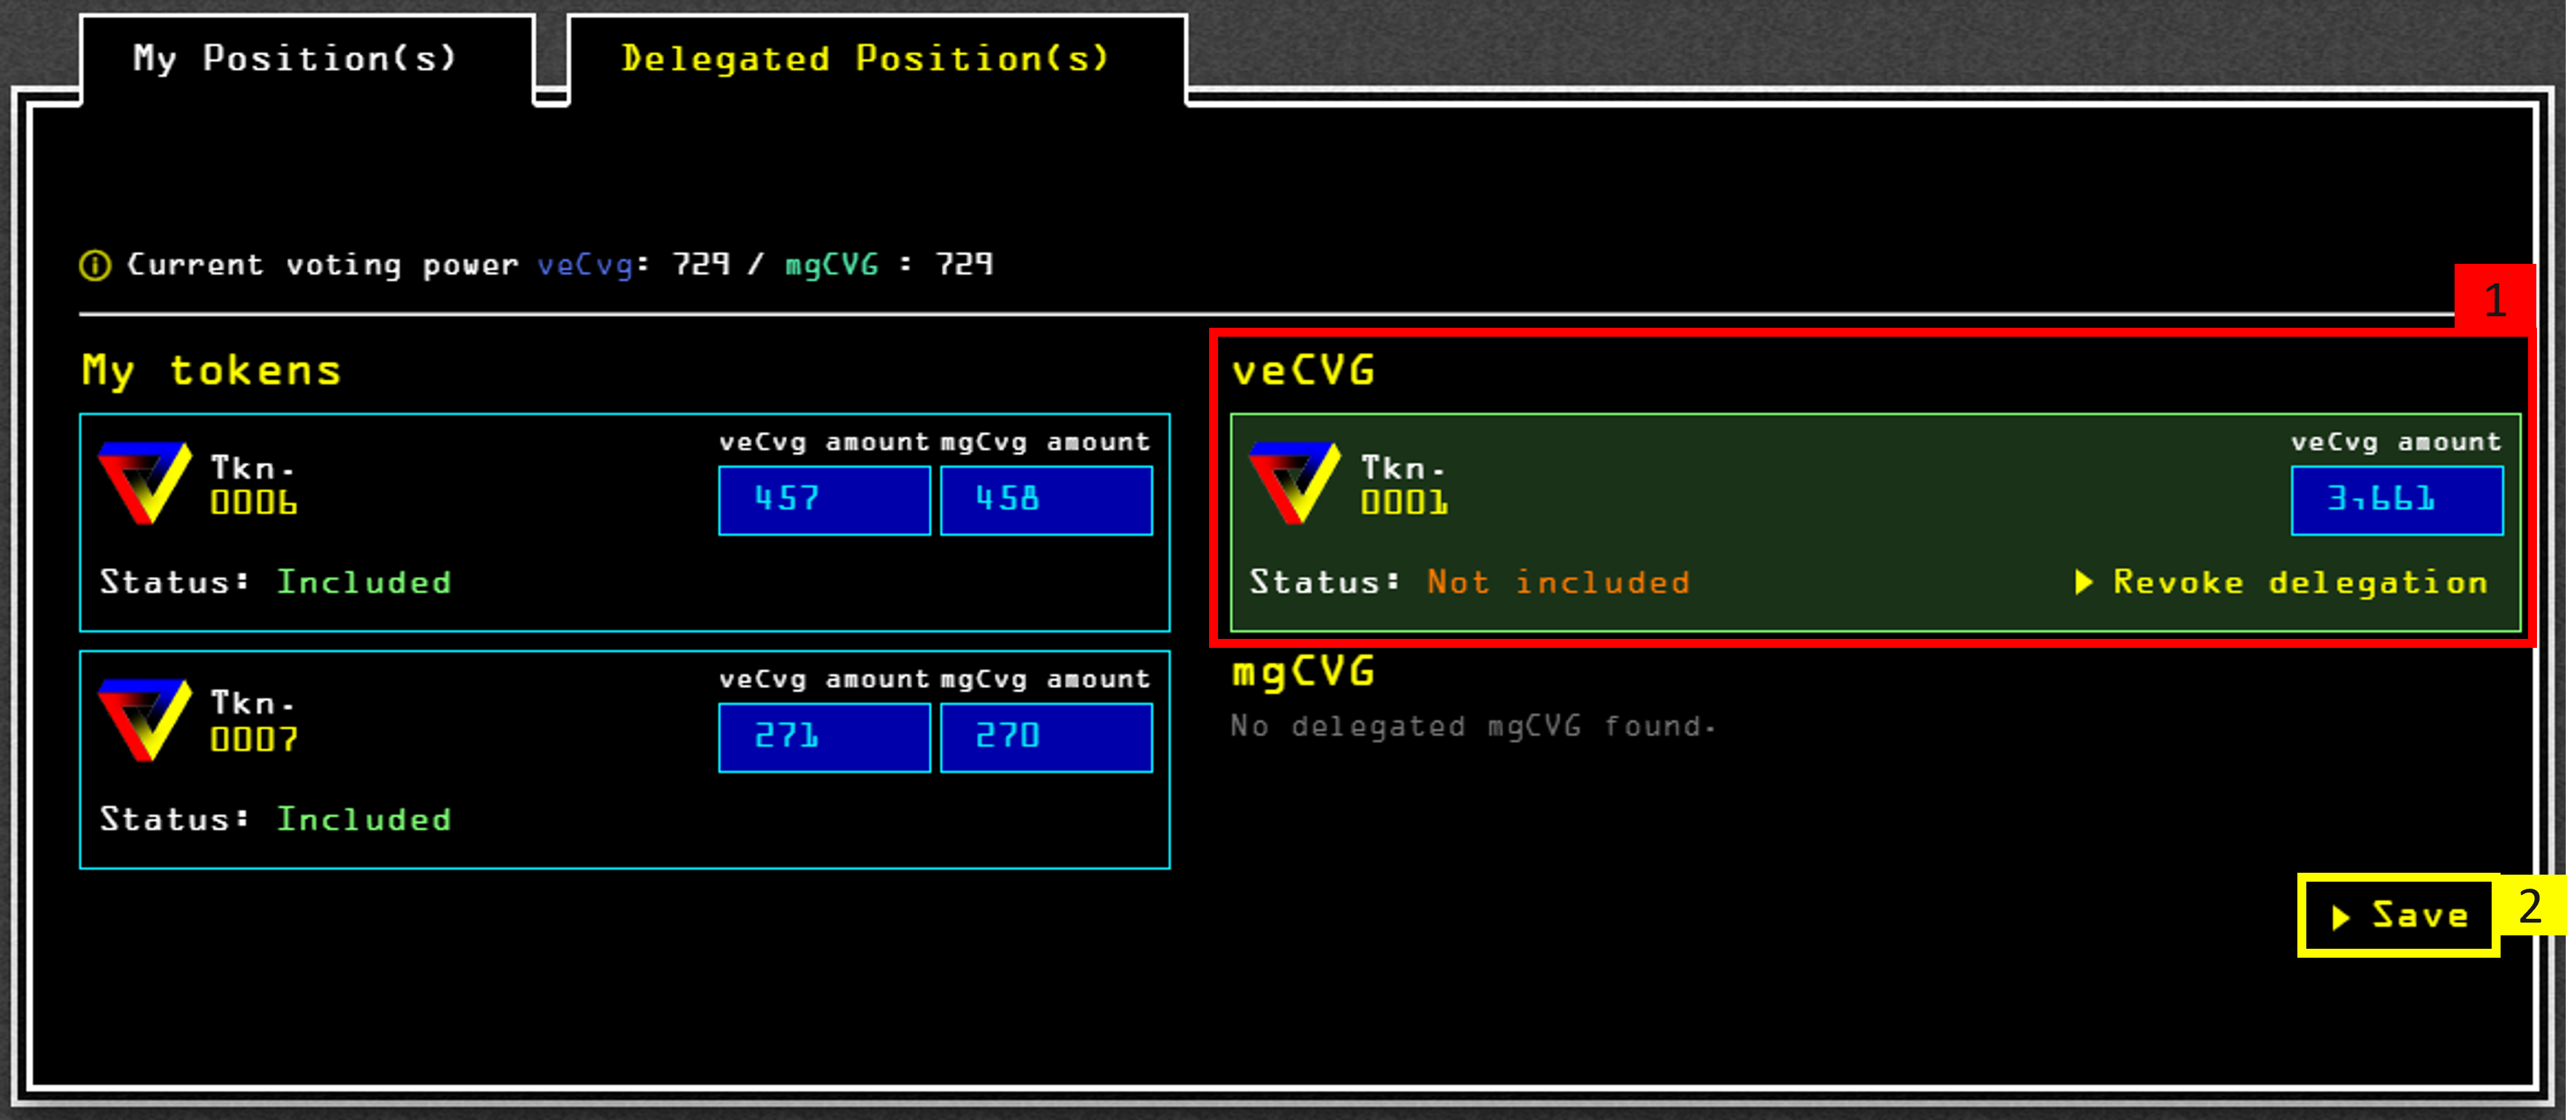Click the Tkn-0006 triangle logo icon
The height and width of the screenshot is (1120, 2576).
coord(145,482)
